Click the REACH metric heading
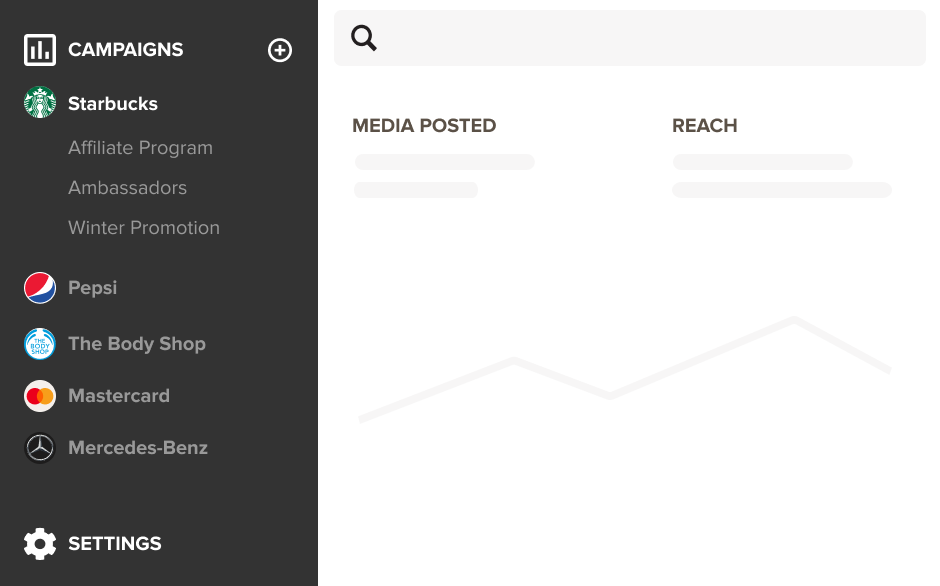The width and height of the screenshot is (940, 586). pyautogui.click(x=704, y=126)
